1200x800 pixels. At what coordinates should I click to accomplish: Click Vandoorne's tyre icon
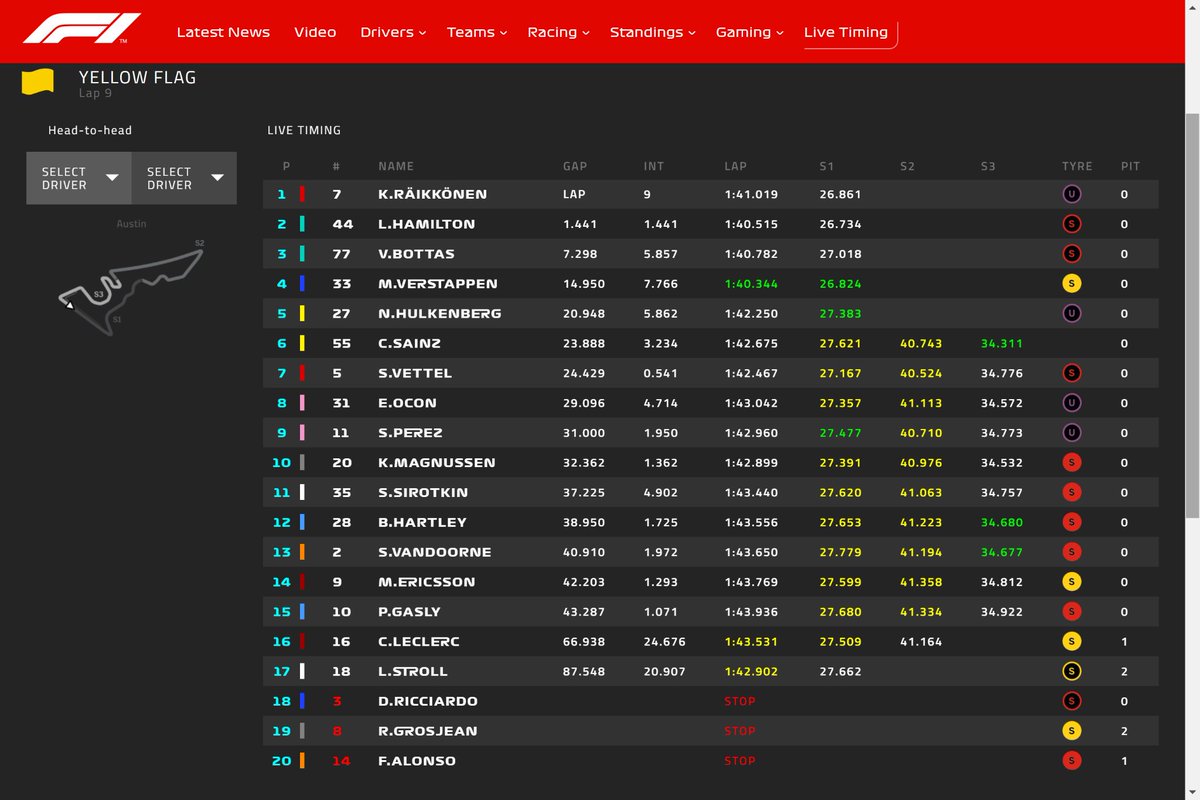coord(1071,552)
